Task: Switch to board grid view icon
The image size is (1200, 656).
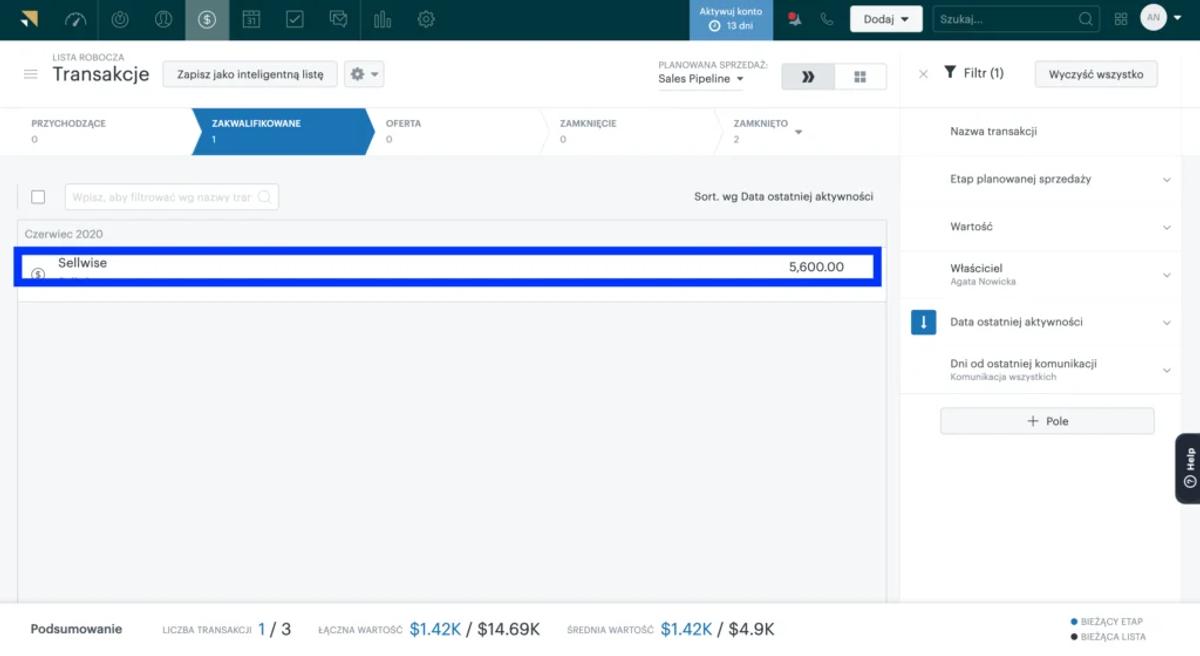Action: [x=860, y=77]
